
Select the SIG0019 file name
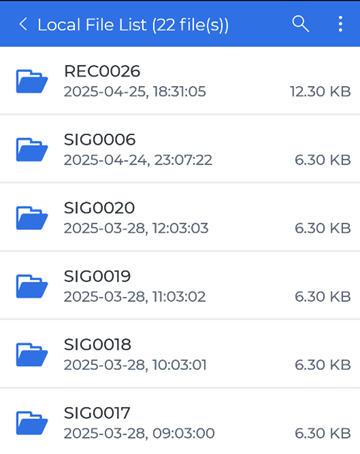[x=97, y=276]
